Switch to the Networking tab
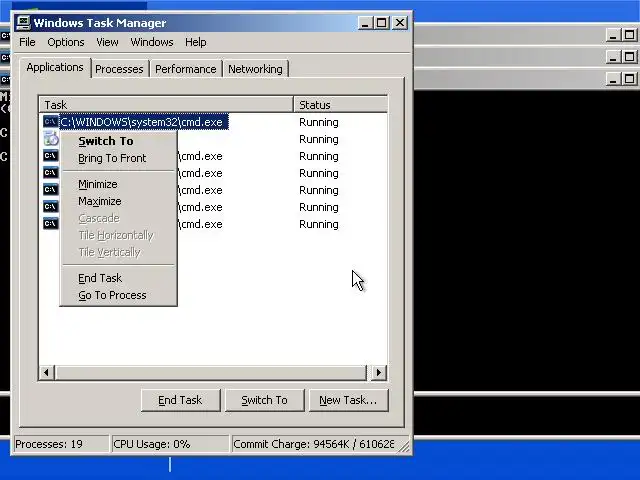640x480 pixels. pyautogui.click(x=255, y=69)
